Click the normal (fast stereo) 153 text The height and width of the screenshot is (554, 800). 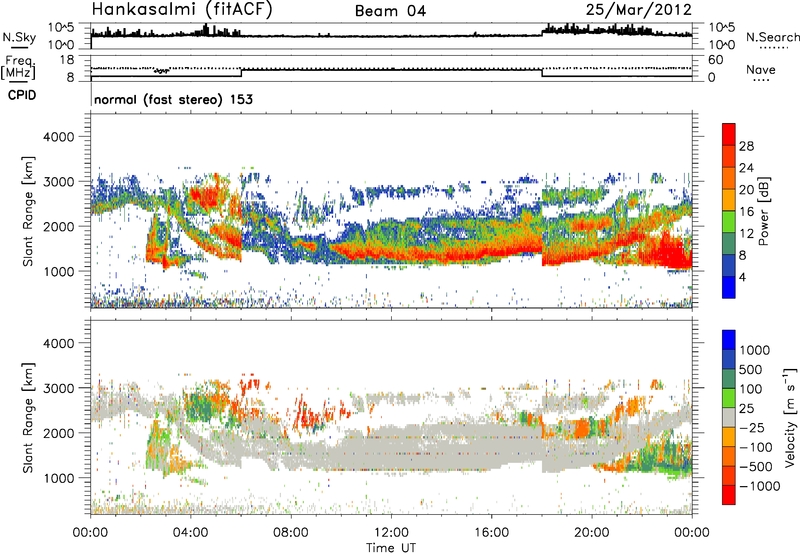[x=173, y=99]
